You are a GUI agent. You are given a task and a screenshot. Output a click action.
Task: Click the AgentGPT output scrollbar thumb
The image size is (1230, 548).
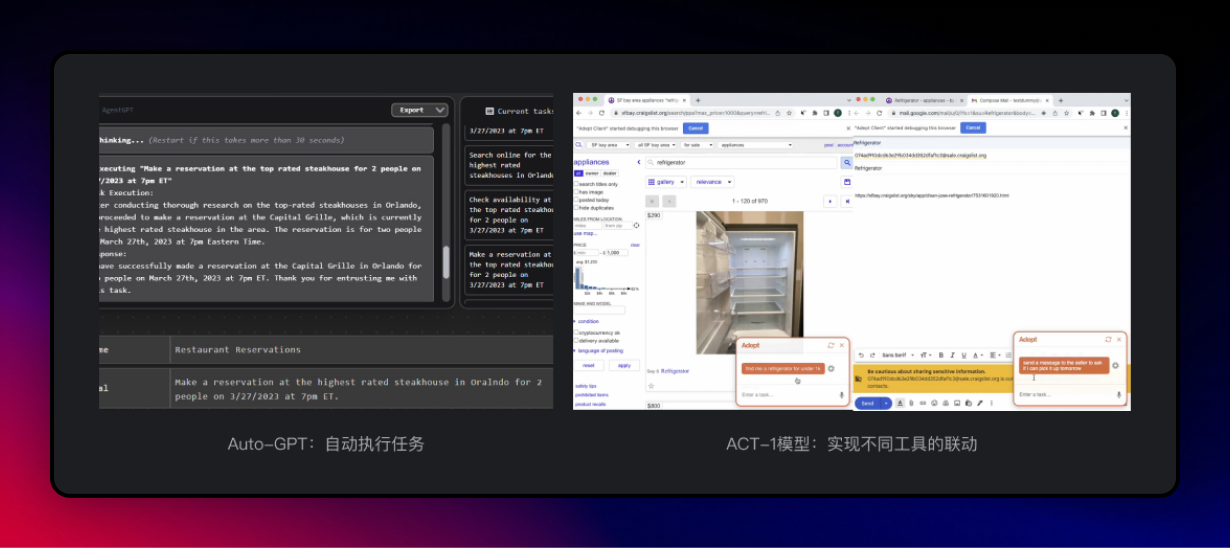tap(446, 262)
